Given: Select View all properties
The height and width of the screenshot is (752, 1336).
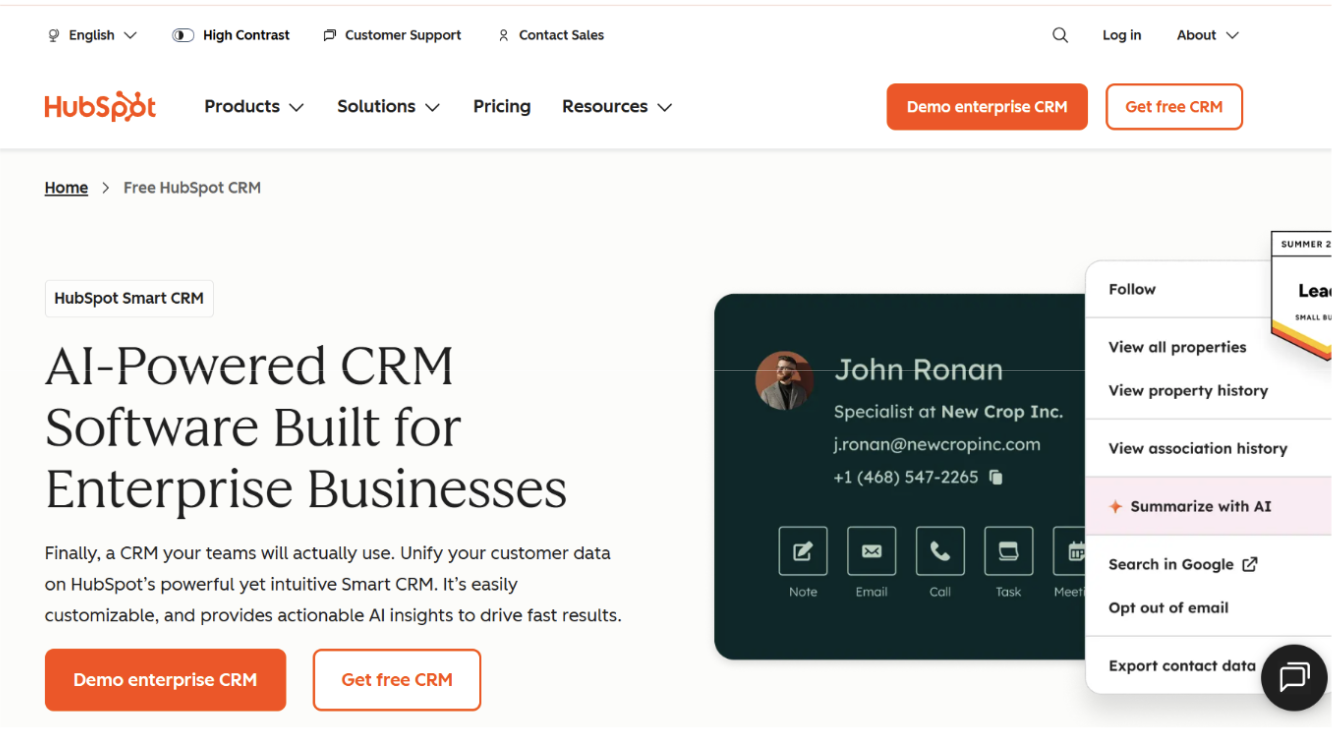Looking at the screenshot, I should [x=1177, y=347].
